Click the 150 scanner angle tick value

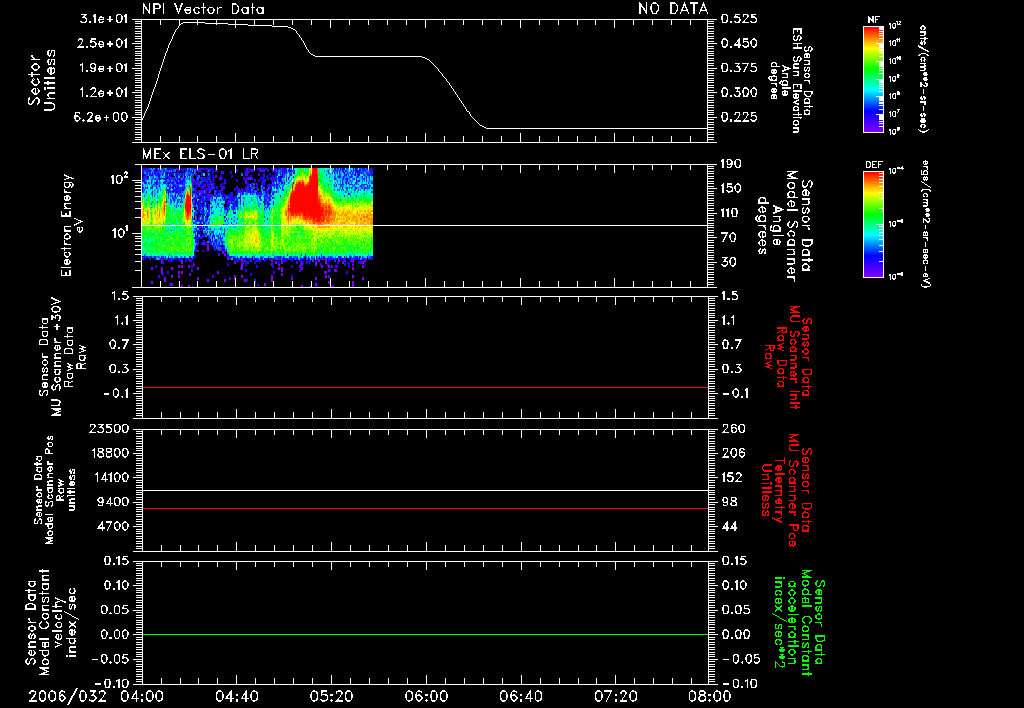(731, 189)
